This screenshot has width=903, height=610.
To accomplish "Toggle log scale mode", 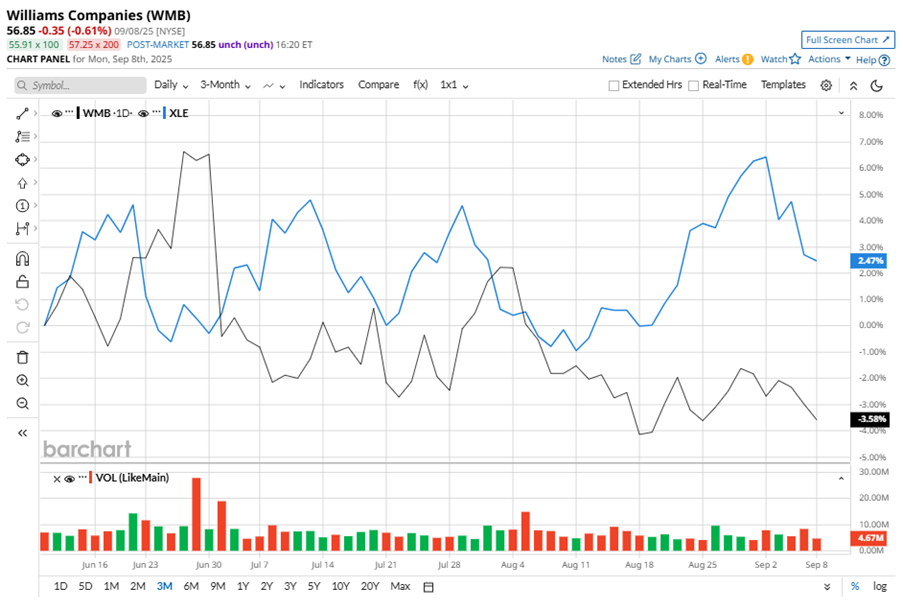I will click(x=879, y=586).
